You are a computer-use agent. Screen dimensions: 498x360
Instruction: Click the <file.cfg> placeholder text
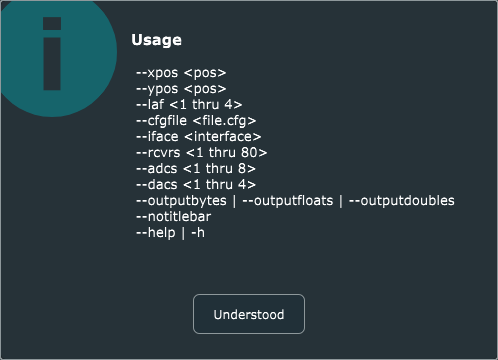[x=225, y=121]
